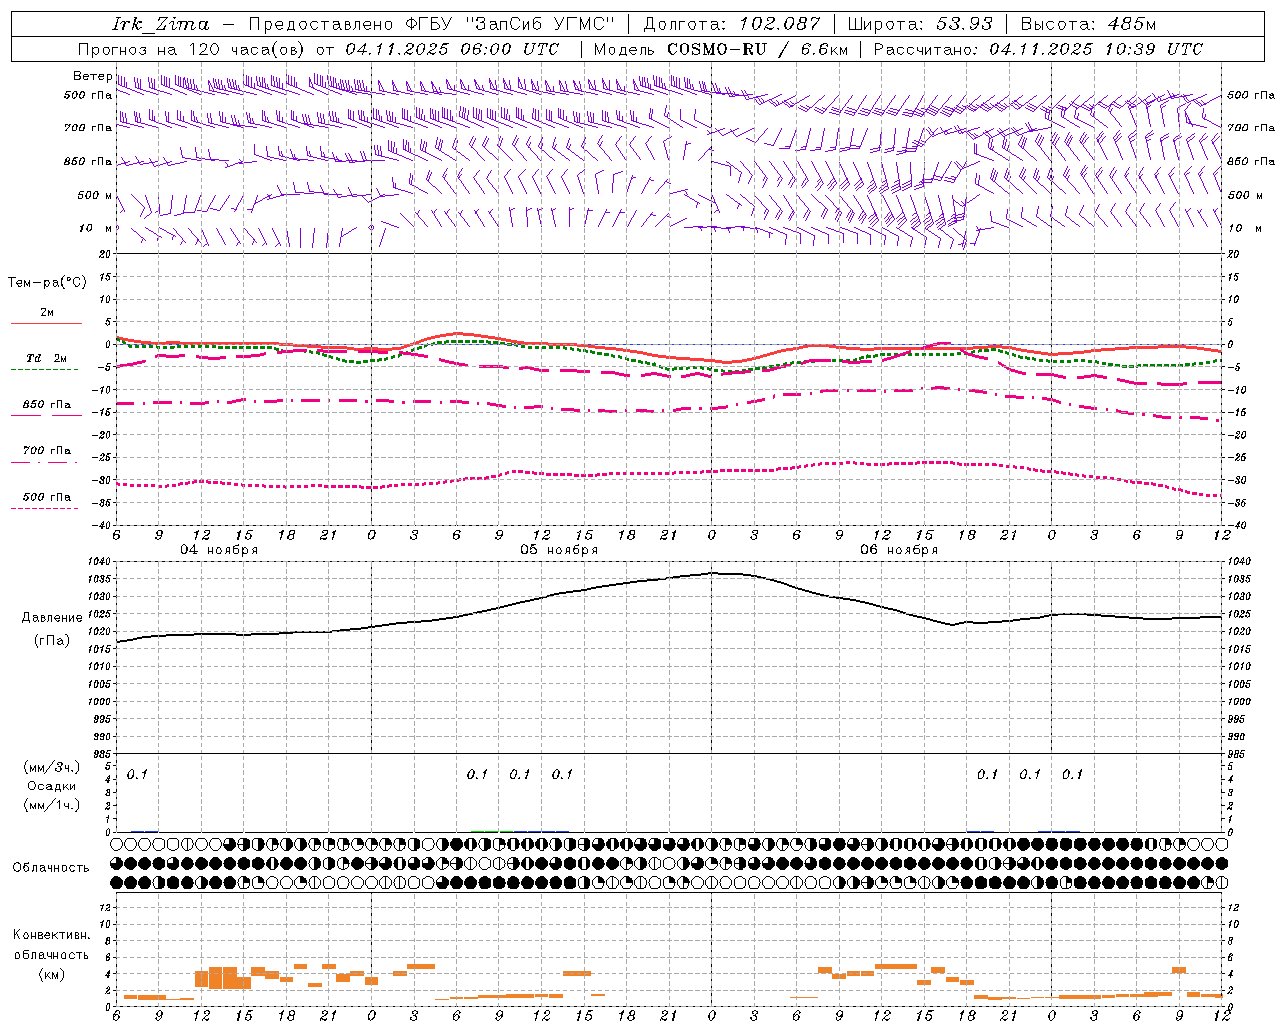Click the "500 м" wind level label on left axis
The width and height of the screenshot is (1280, 1024).
tap(95, 195)
